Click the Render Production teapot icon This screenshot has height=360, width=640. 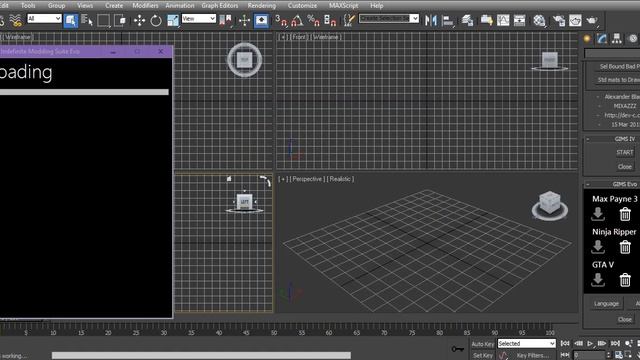(x=592, y=20)
